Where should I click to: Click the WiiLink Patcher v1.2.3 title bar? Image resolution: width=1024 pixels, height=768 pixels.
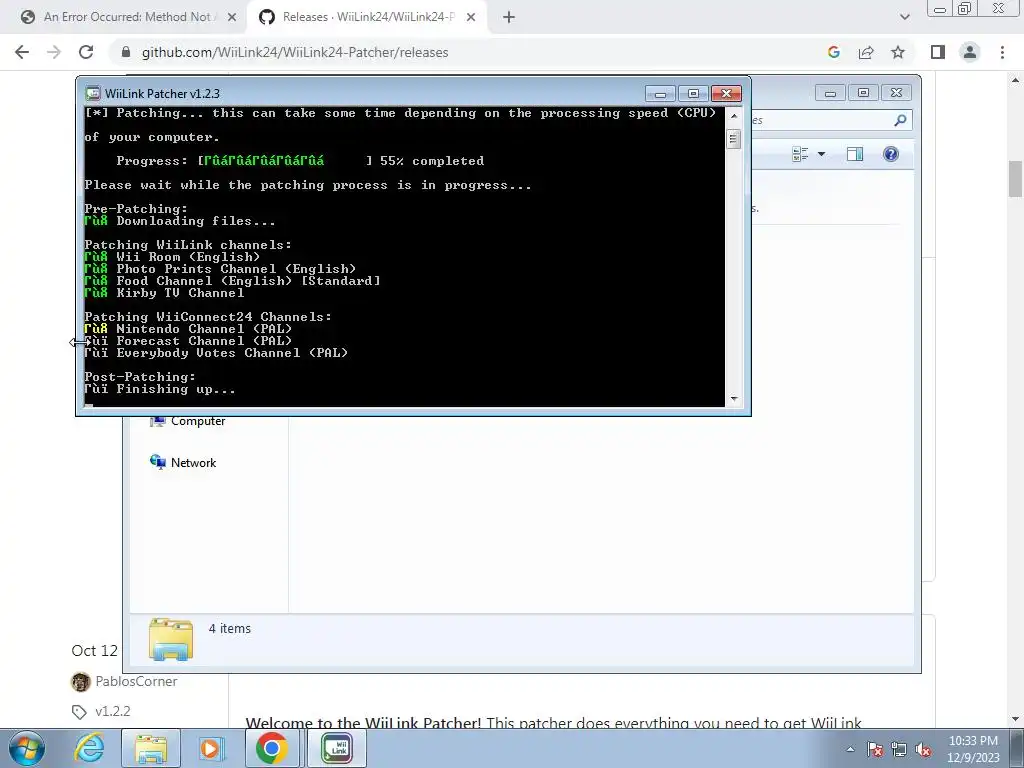(x=366, y=93)
